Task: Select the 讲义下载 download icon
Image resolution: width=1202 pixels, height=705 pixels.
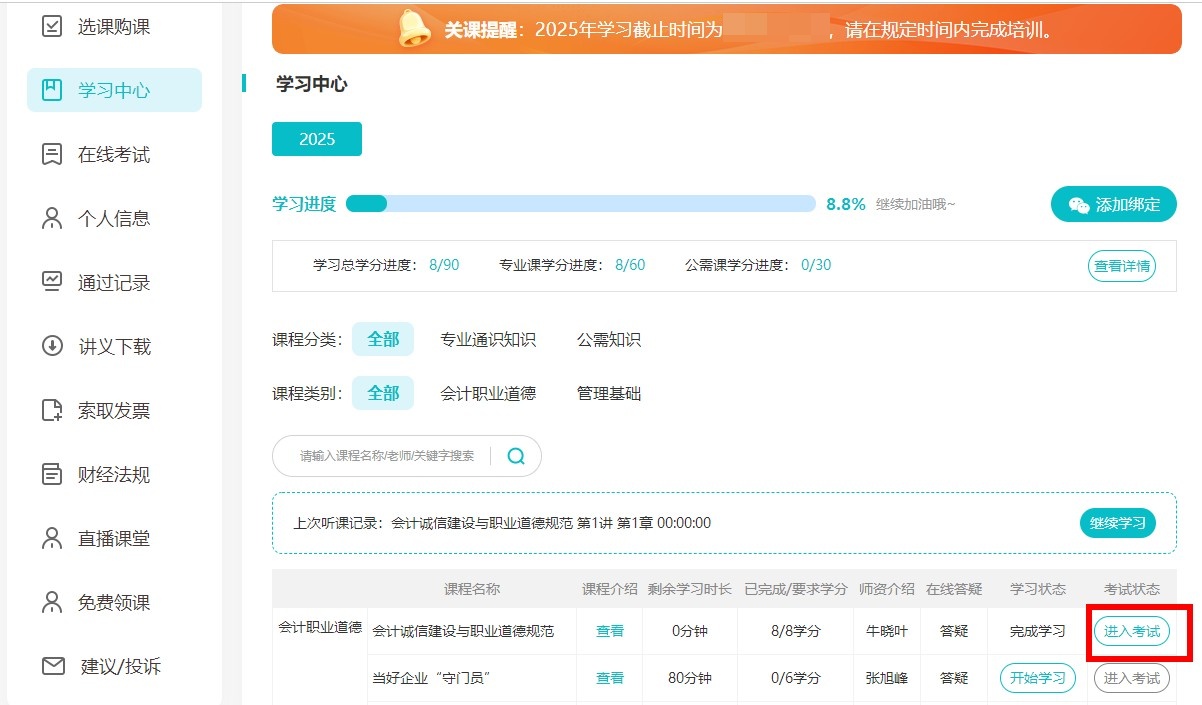Action: click(50, 346)
